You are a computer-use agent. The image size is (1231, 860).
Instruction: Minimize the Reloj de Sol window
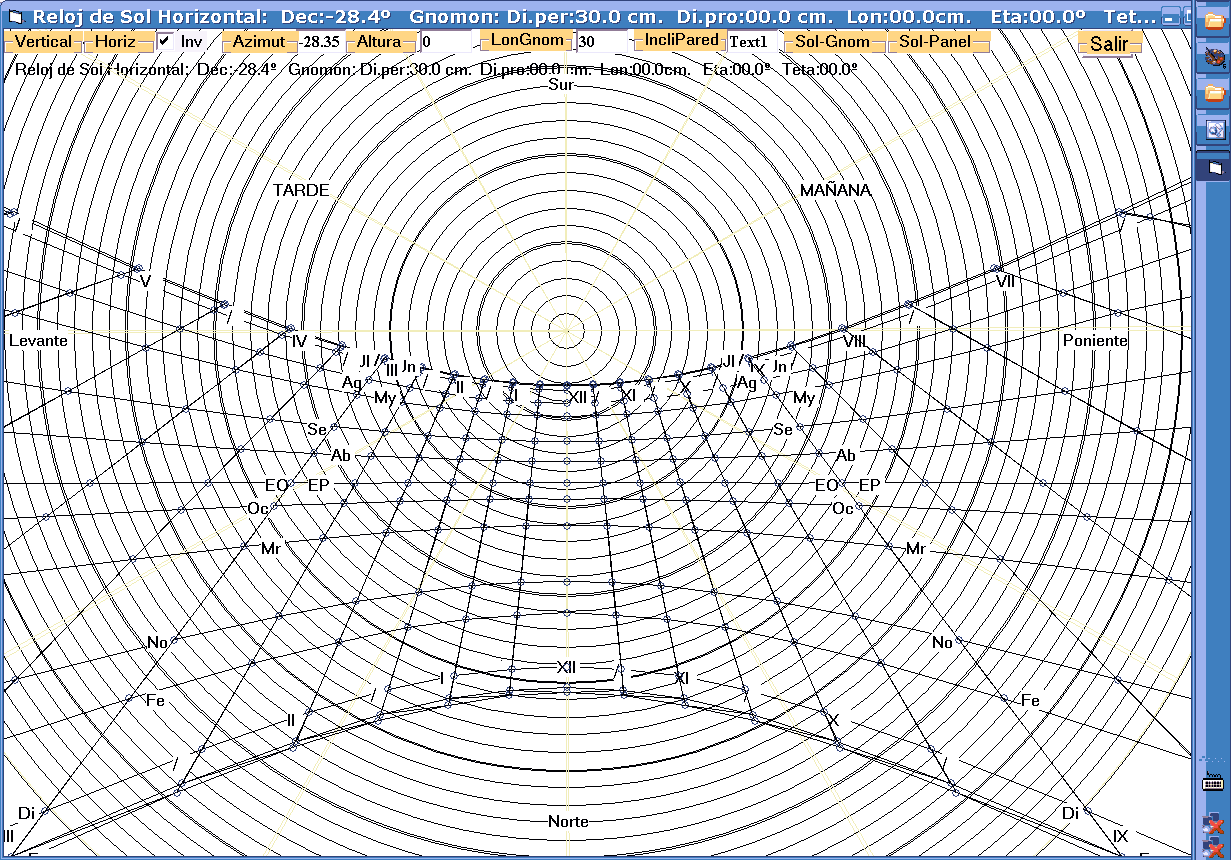(x=1169, y=17)
